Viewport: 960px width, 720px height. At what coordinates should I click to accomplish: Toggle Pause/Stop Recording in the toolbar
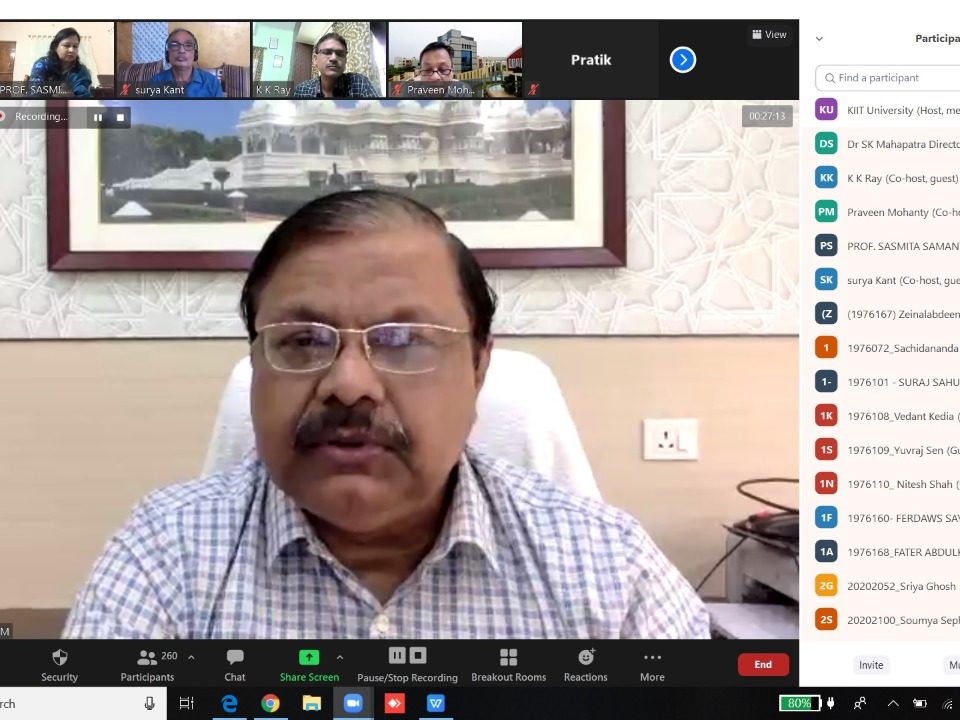[407, 657]
